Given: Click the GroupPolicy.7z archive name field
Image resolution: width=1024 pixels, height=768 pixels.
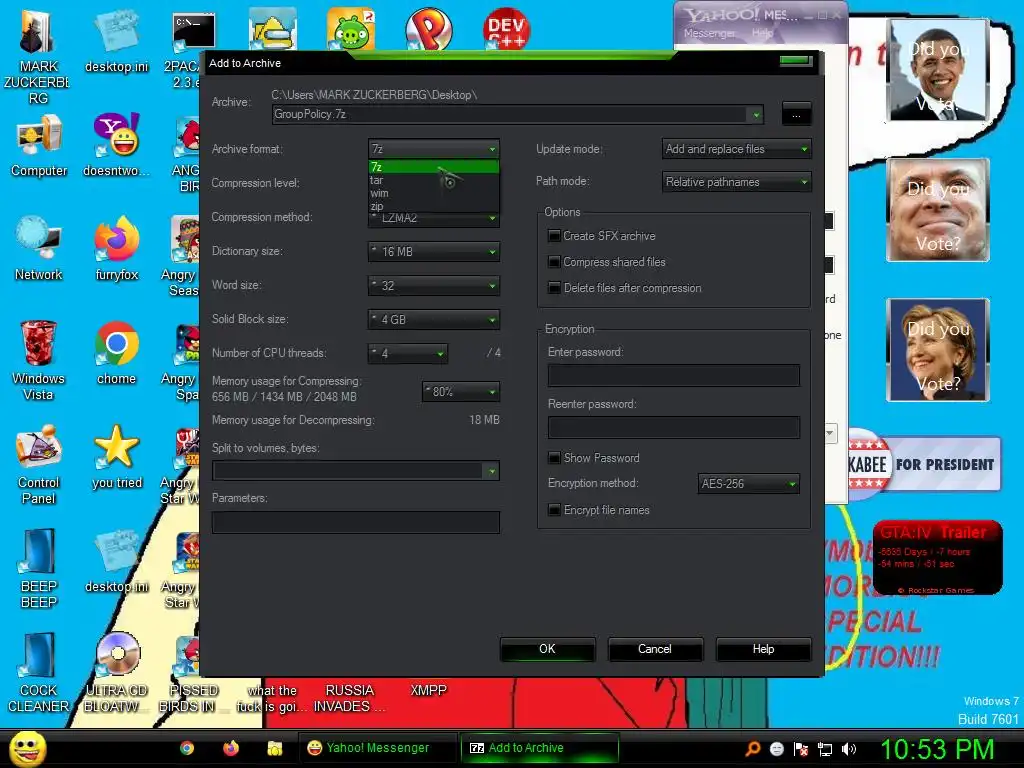Looking at the screenshot, I should (x=518, y=114).
